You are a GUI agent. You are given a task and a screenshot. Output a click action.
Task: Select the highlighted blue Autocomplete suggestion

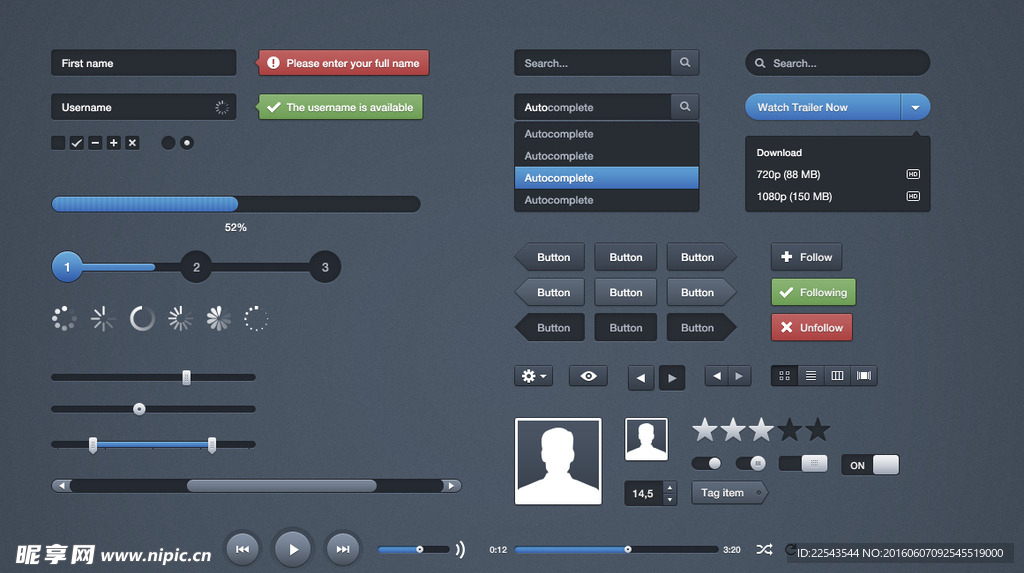point(607,178)
